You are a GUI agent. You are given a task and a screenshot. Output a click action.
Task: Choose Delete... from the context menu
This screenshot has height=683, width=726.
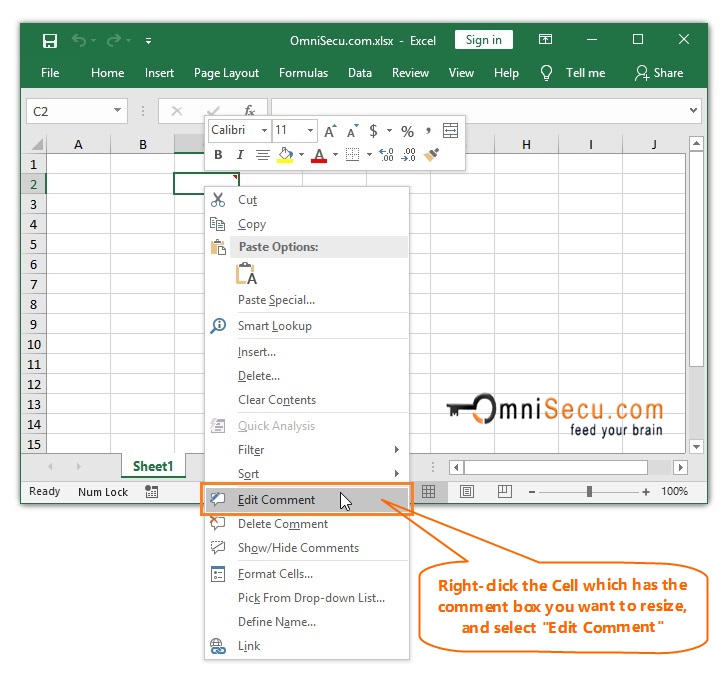307,376
